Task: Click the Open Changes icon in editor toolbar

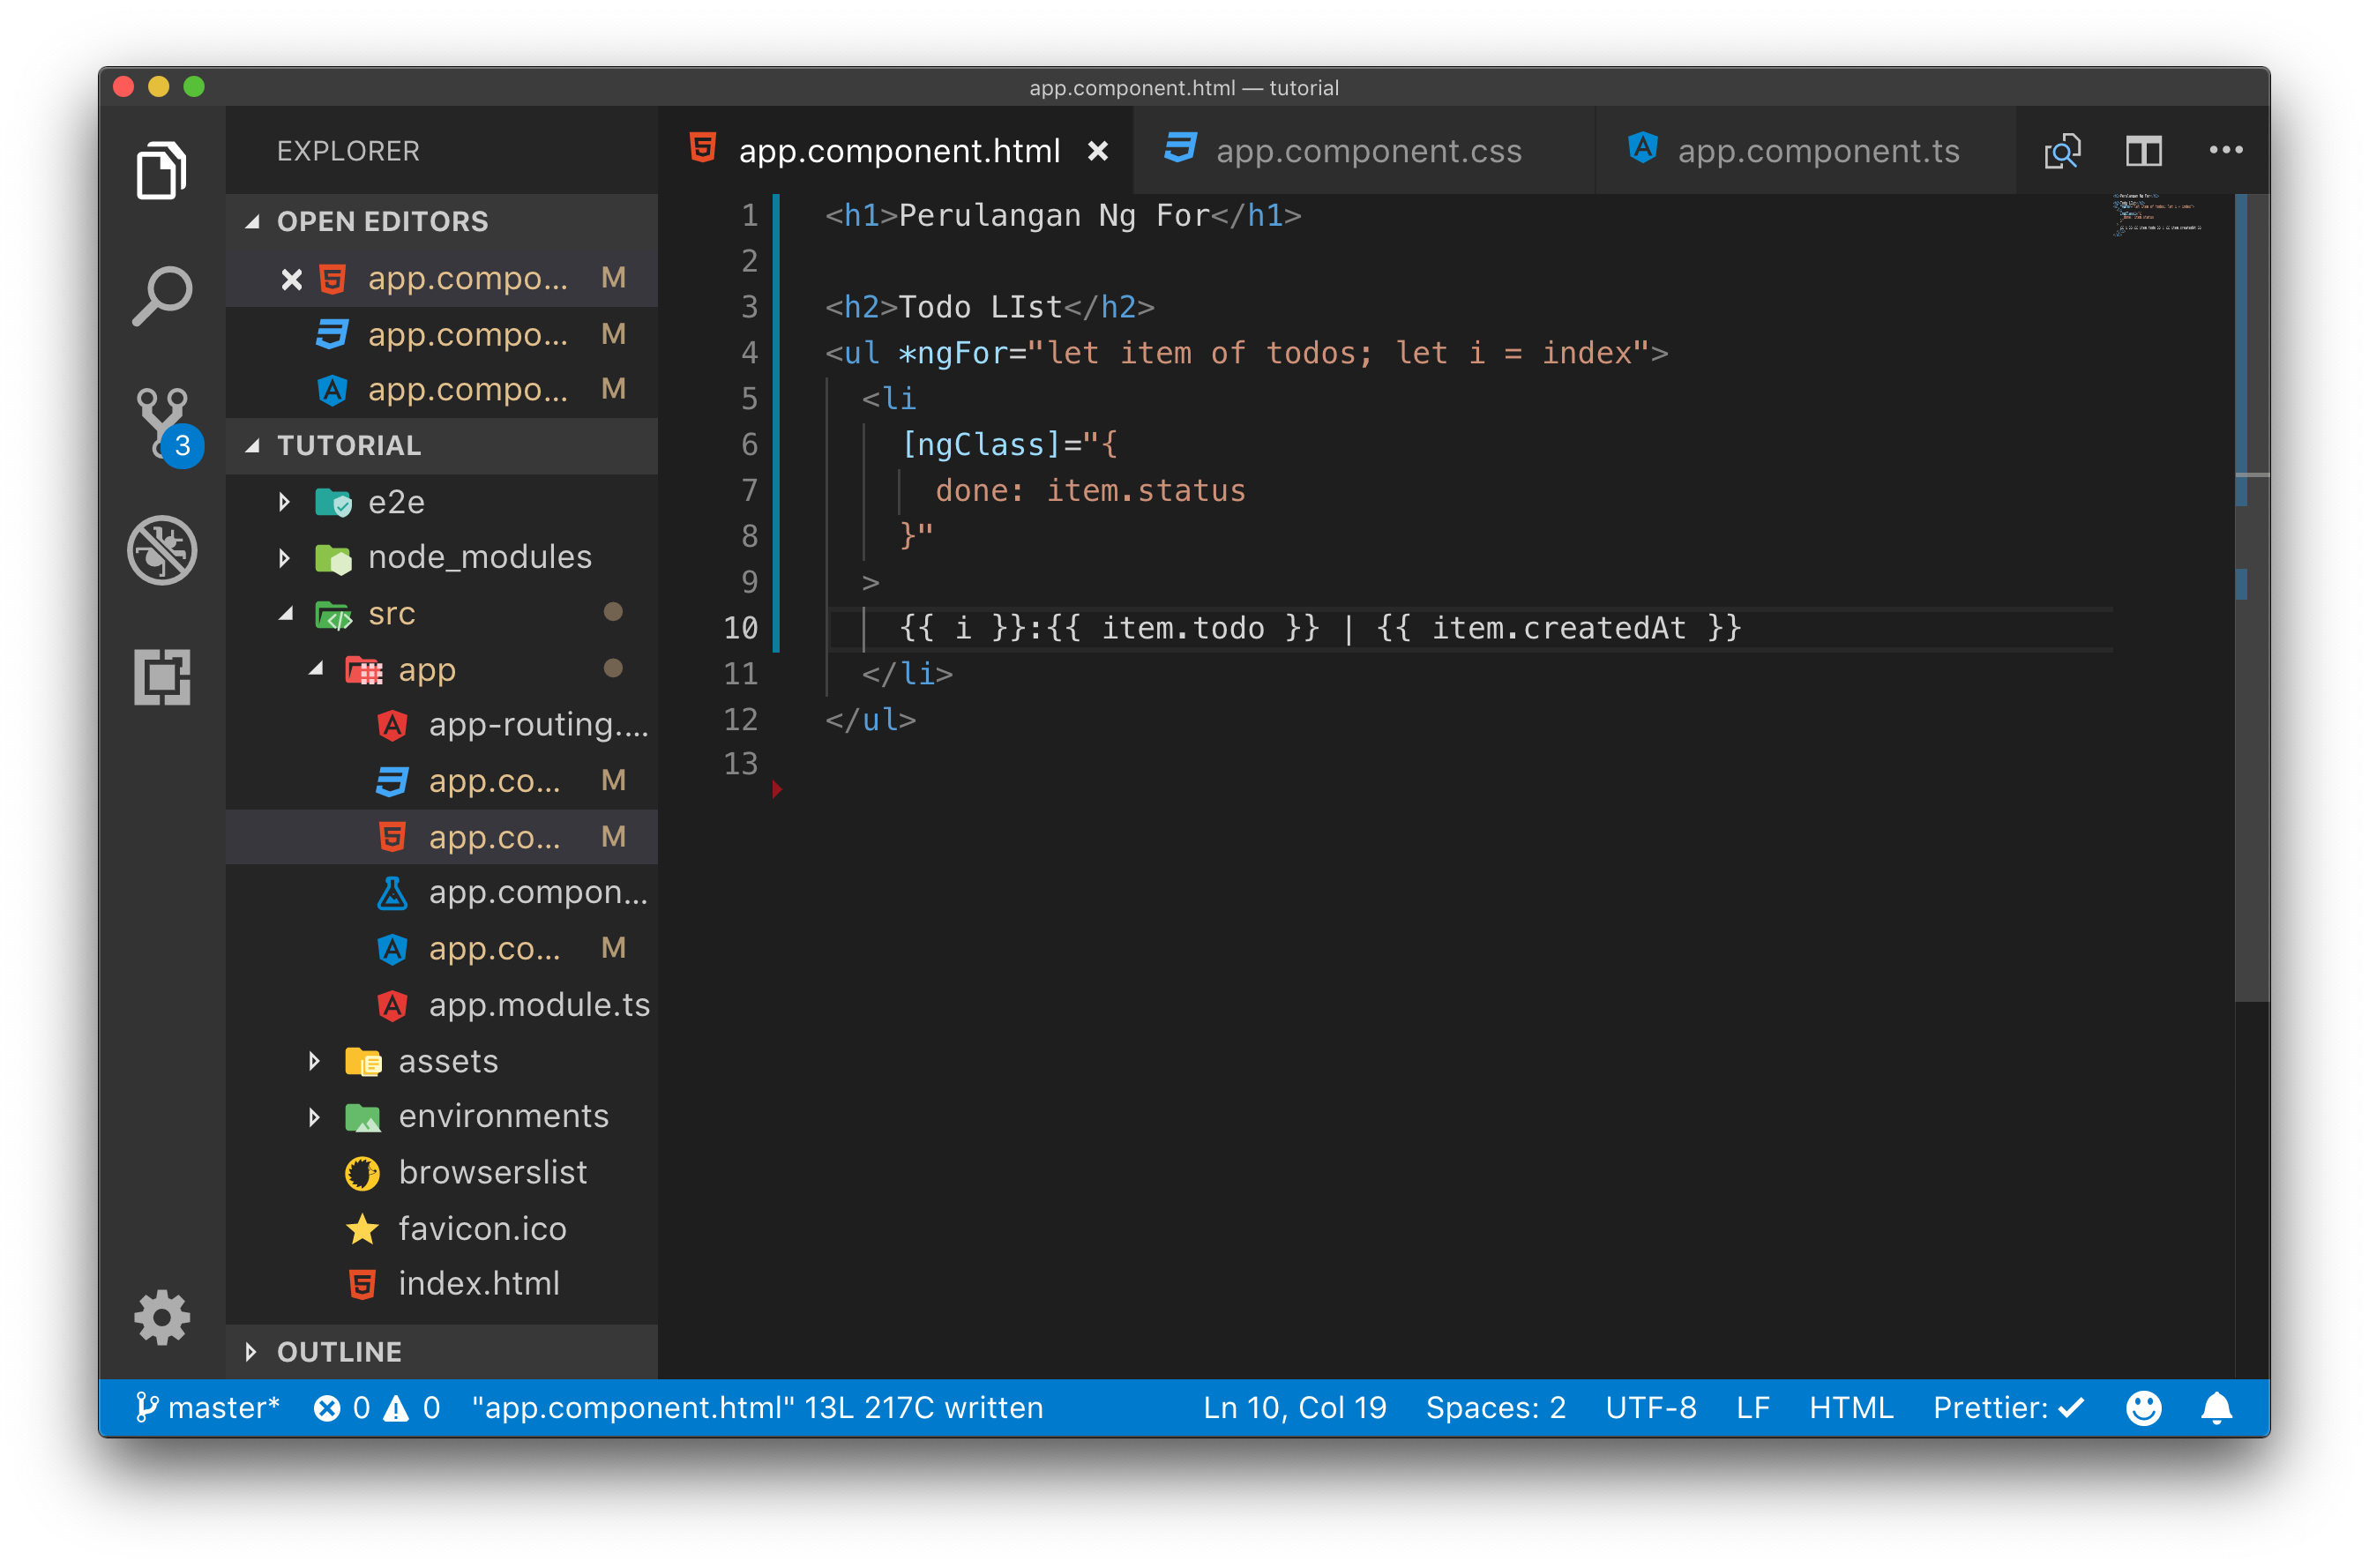Action: click(x=2062, y=151)
